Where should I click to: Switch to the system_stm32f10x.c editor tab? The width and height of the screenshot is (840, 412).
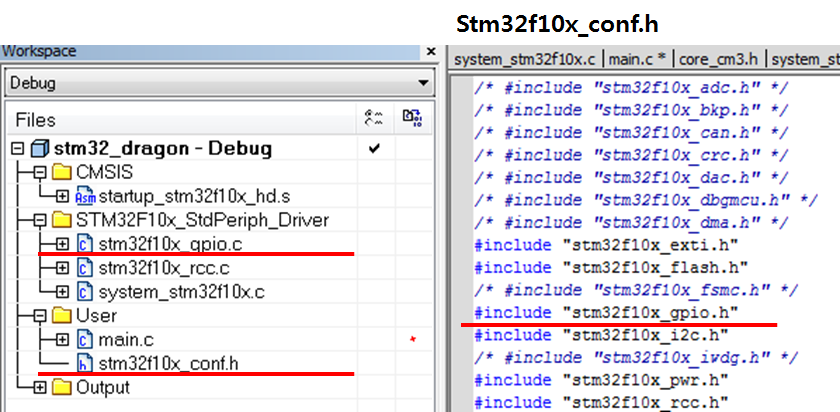pos(525,59)
